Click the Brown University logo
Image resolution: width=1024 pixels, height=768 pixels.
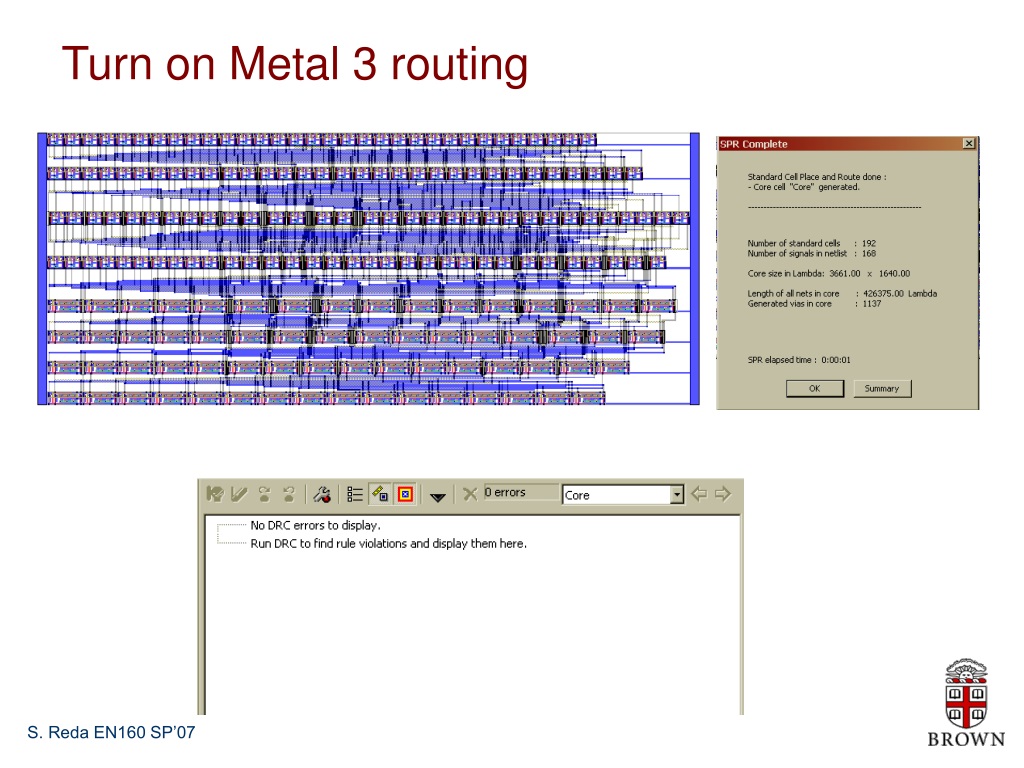point(966,703)
